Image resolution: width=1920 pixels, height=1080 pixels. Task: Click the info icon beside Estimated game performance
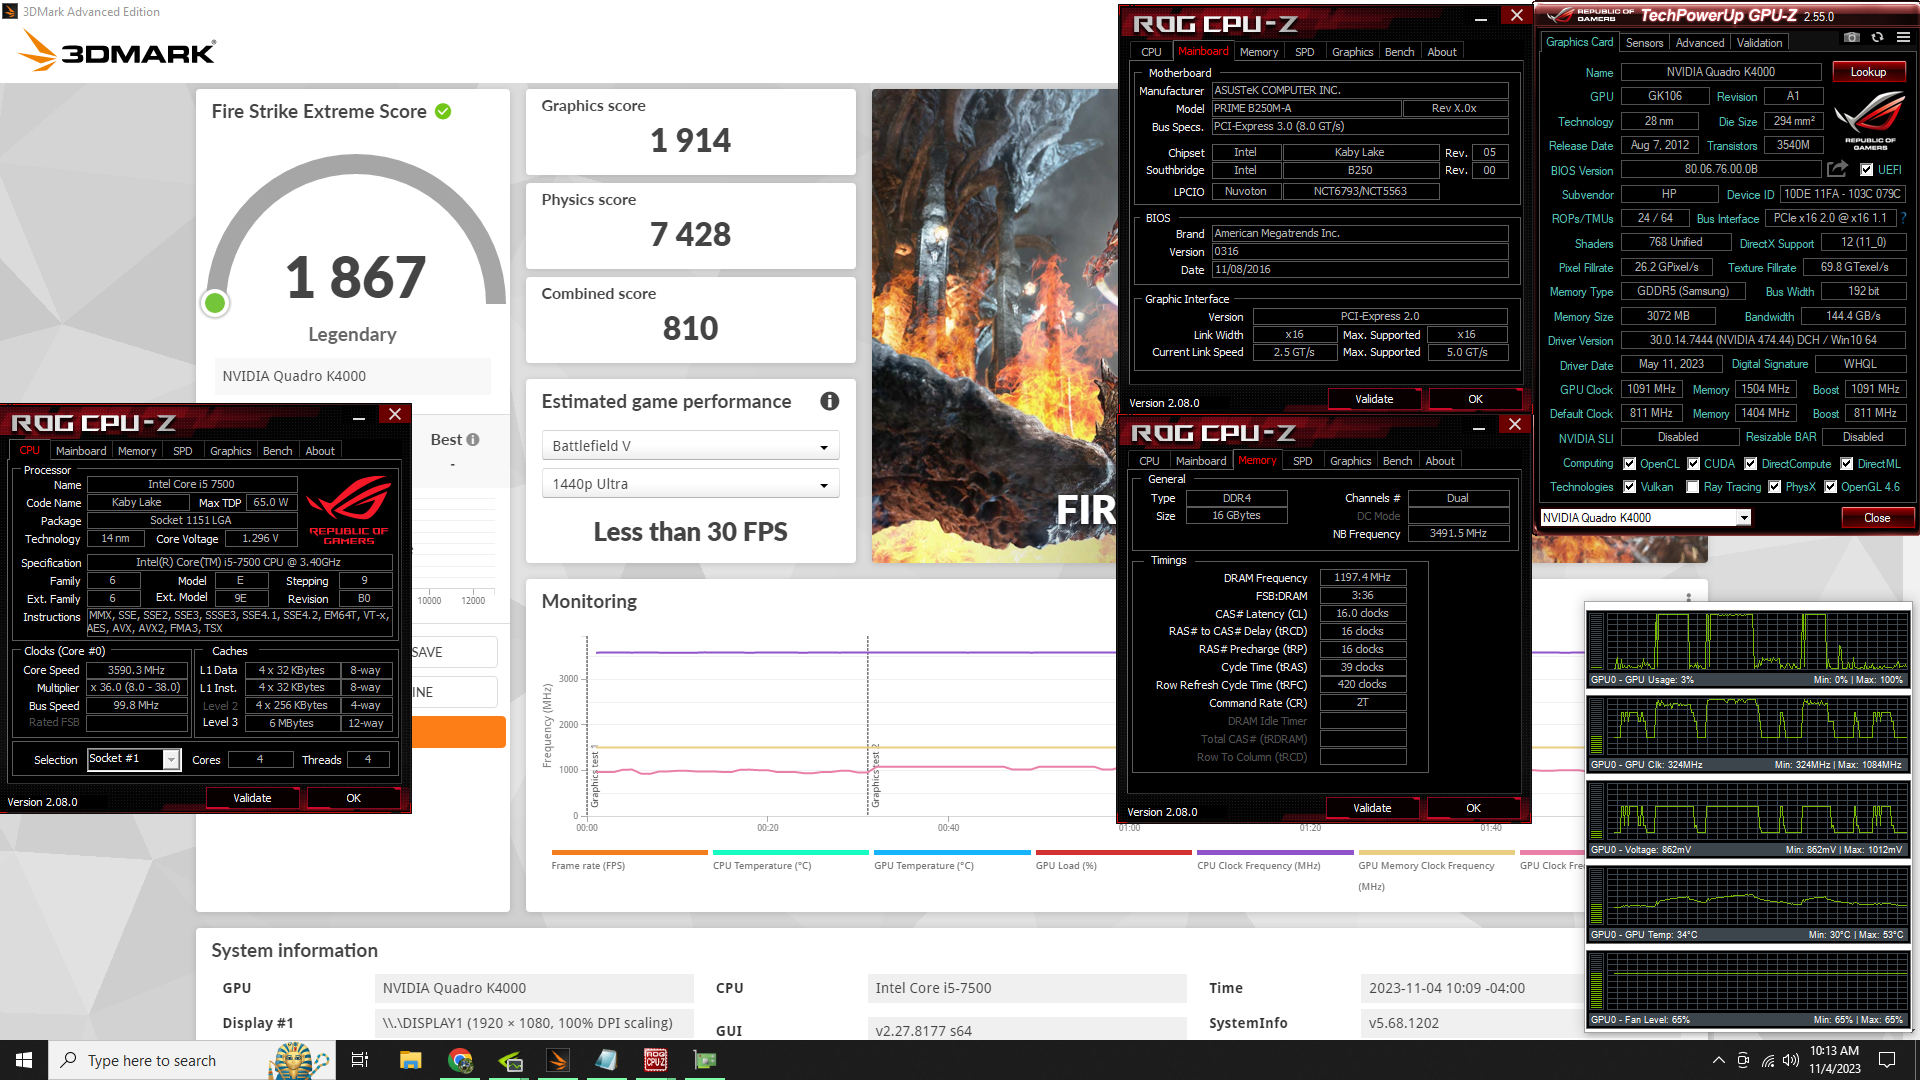coord(829,401)
